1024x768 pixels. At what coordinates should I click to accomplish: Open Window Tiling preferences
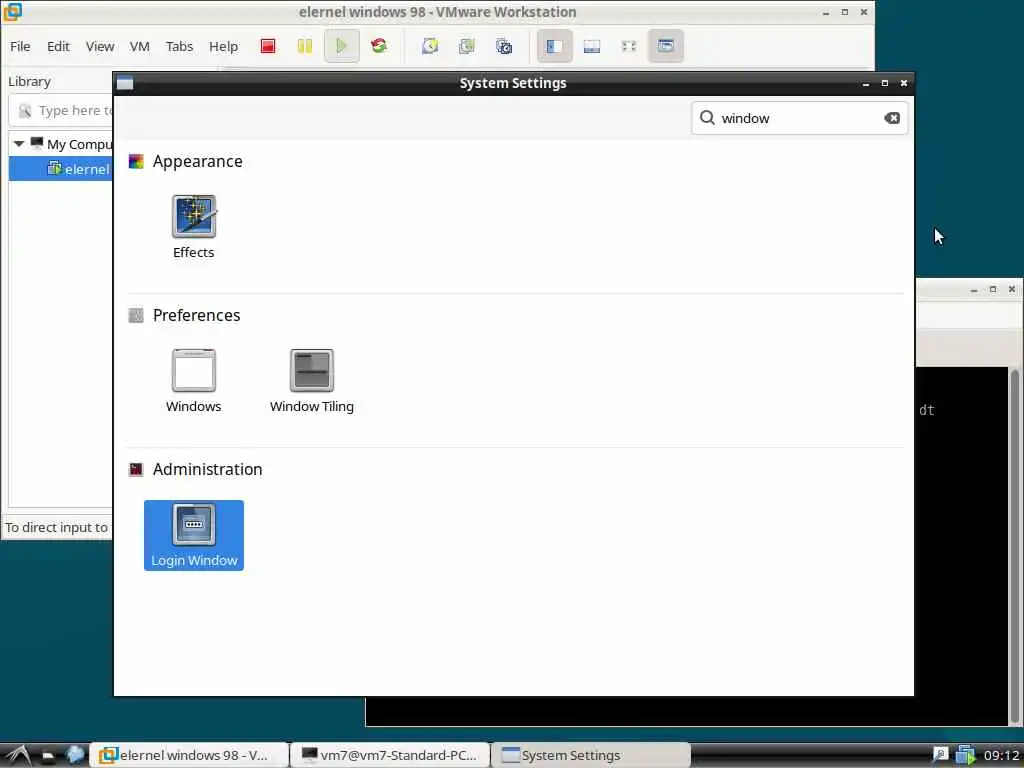point(312,381)
